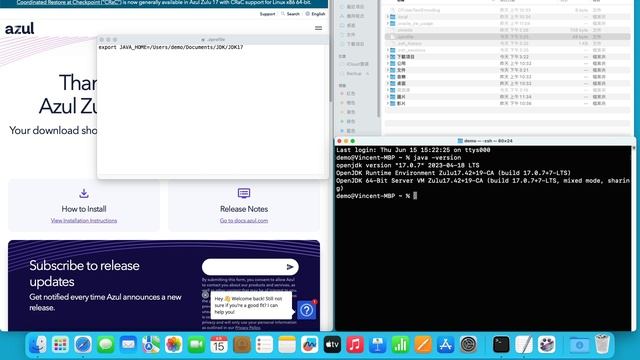640x360 pixels.
Task: Launch Music from the Dock
Action: (x=355, y=345)
